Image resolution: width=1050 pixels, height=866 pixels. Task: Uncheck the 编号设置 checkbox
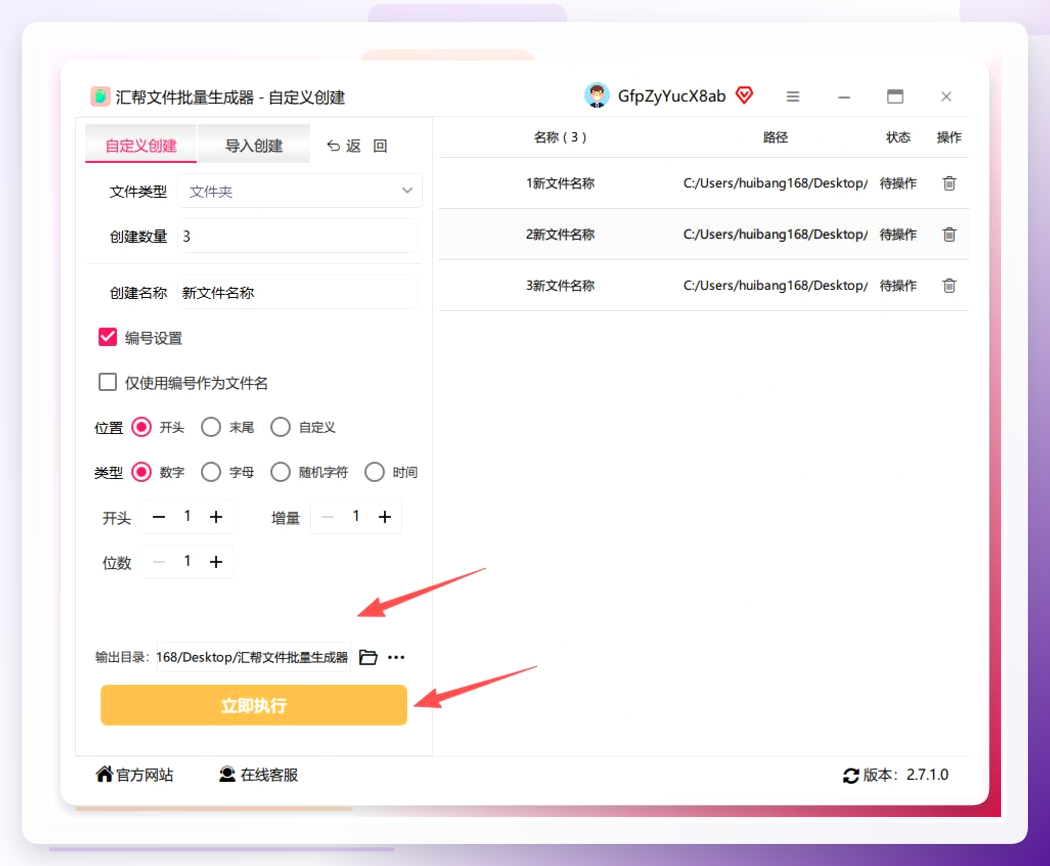coord(108,337)
